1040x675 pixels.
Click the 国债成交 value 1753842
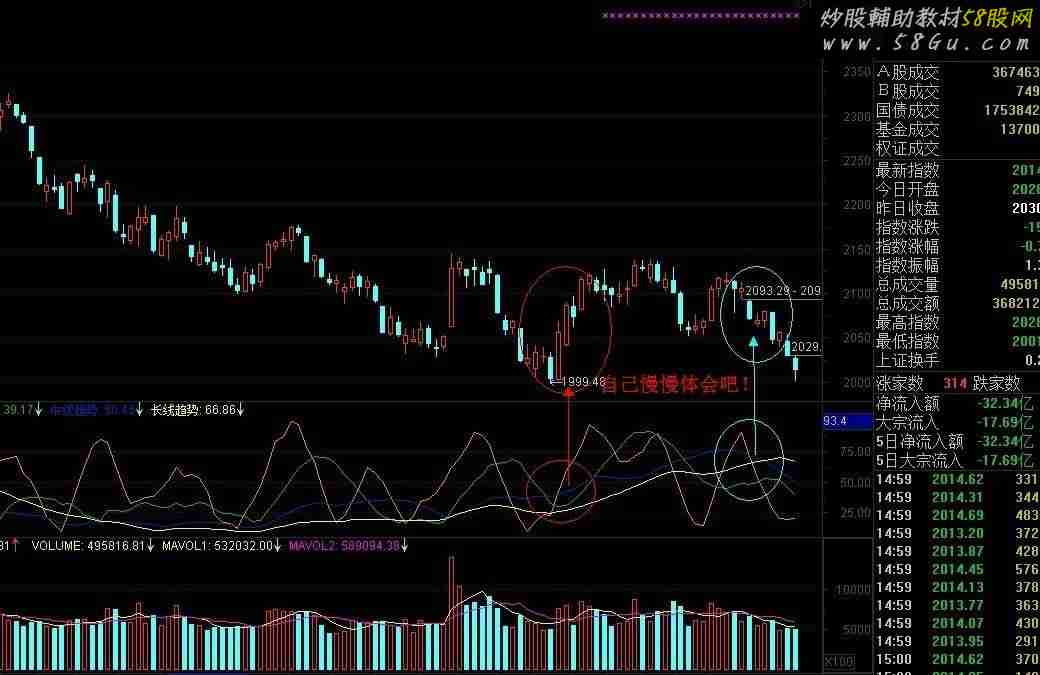coord(1011,111)
